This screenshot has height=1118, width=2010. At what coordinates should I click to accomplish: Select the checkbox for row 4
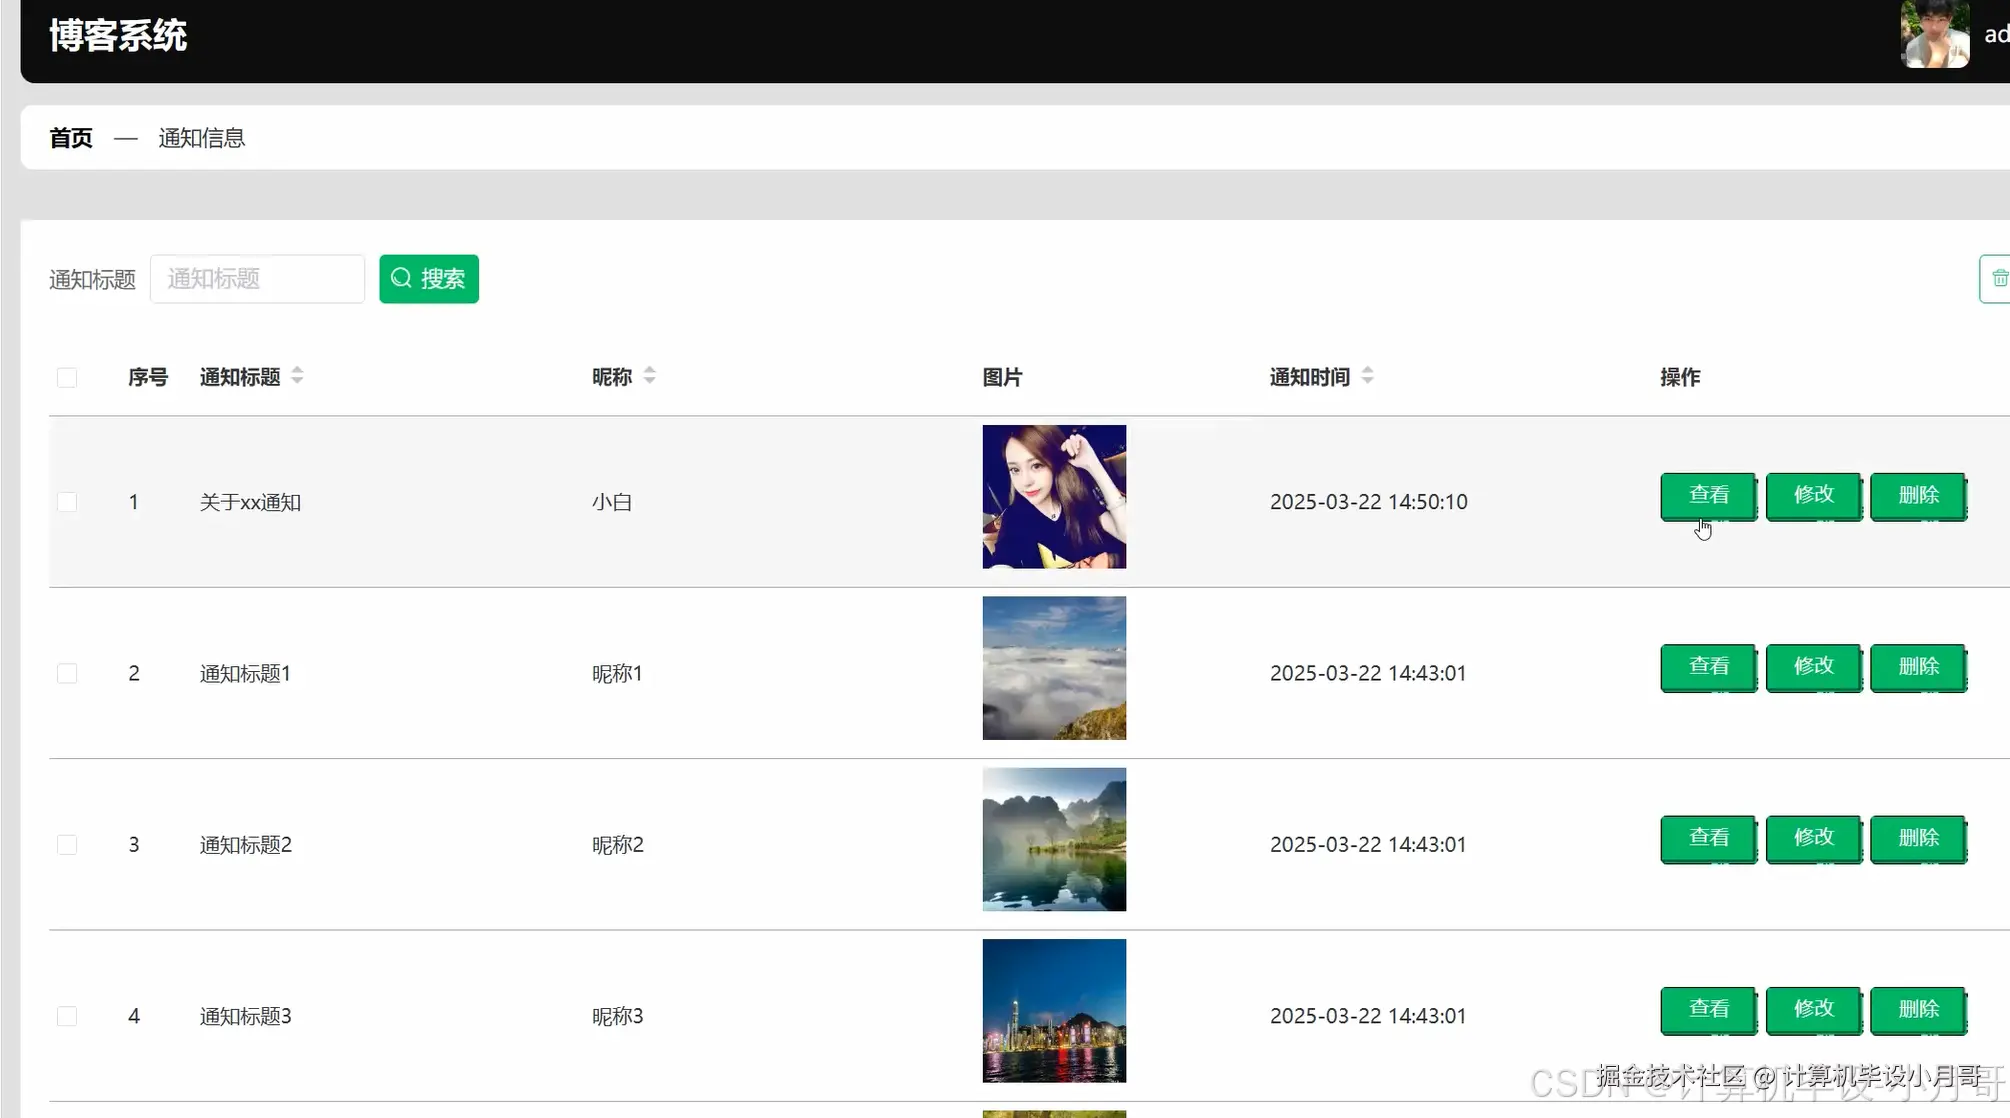click(67, 1016)
